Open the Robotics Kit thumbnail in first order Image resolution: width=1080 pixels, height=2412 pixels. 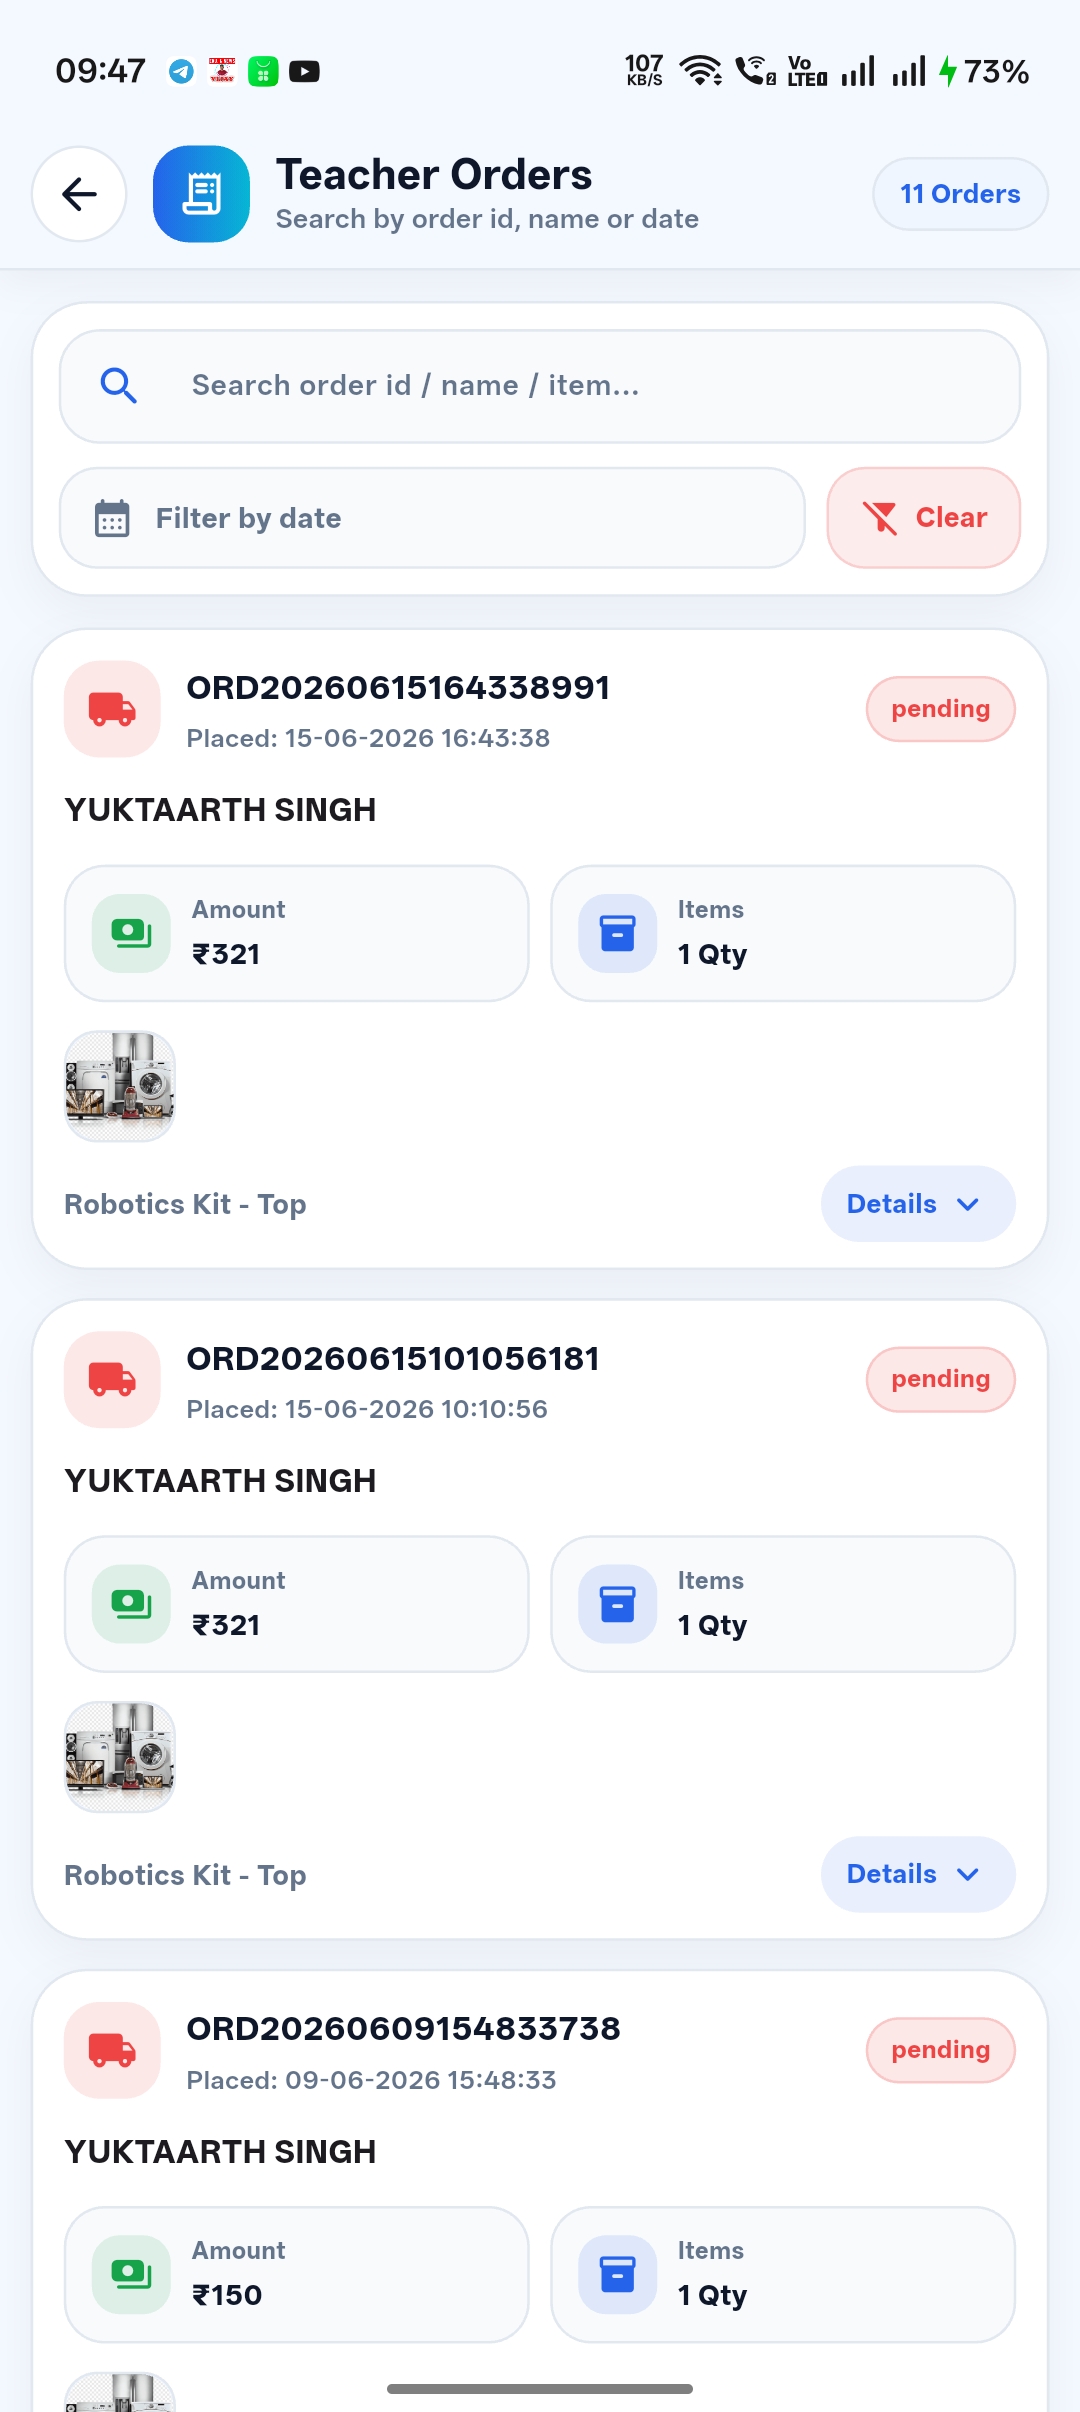[x=120, y=1086]
